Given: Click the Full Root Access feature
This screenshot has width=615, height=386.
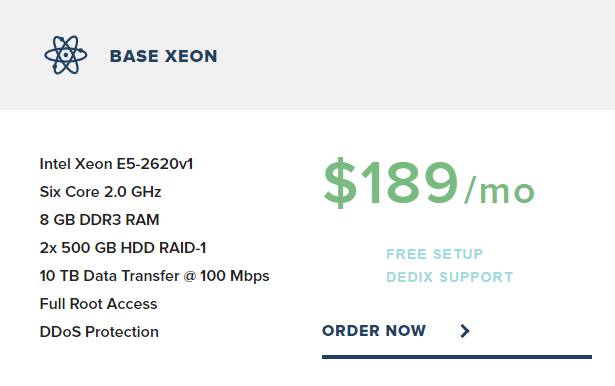Looking at the screenshot, I should pyautogui.click(x=98, y=304).
